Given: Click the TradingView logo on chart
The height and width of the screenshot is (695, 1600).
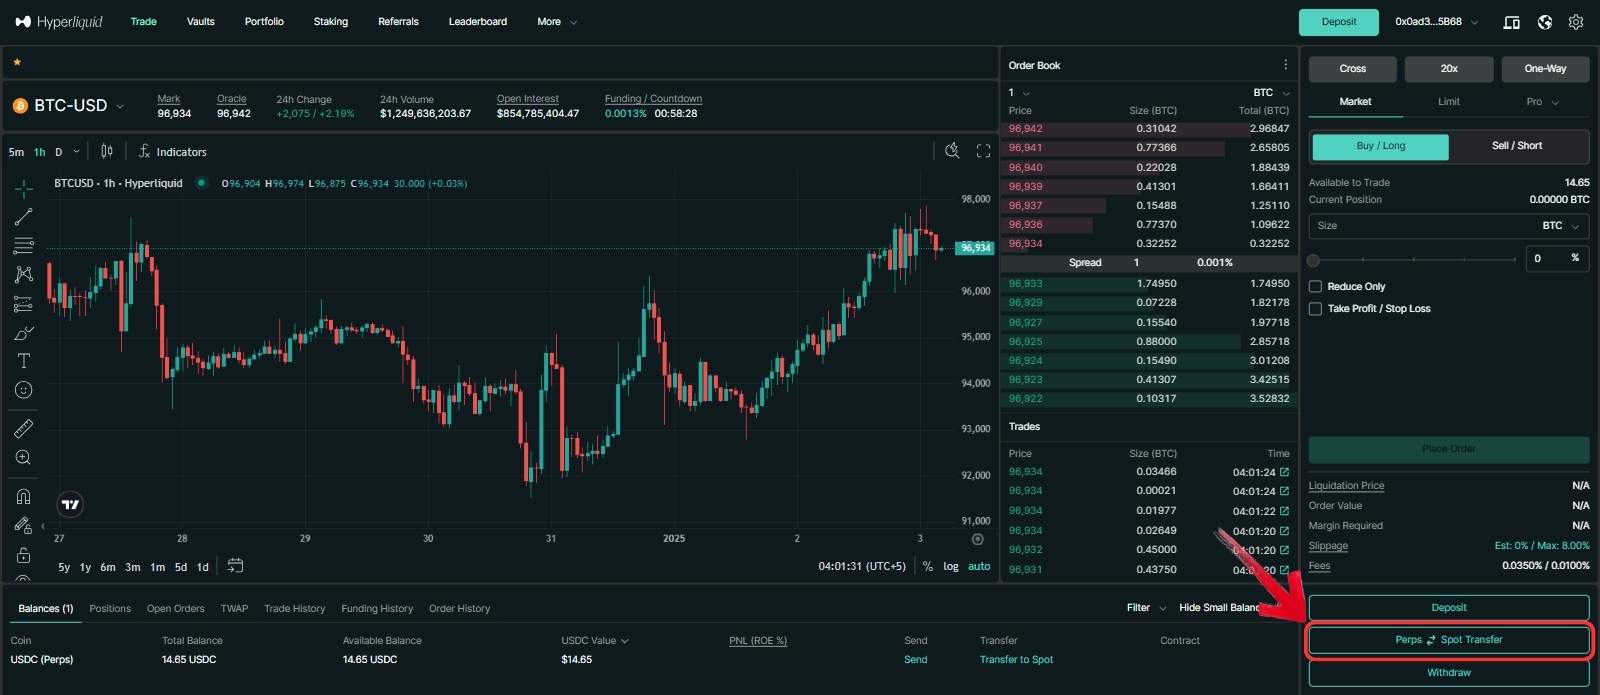Looking at the screenshot, I should 70,504.
